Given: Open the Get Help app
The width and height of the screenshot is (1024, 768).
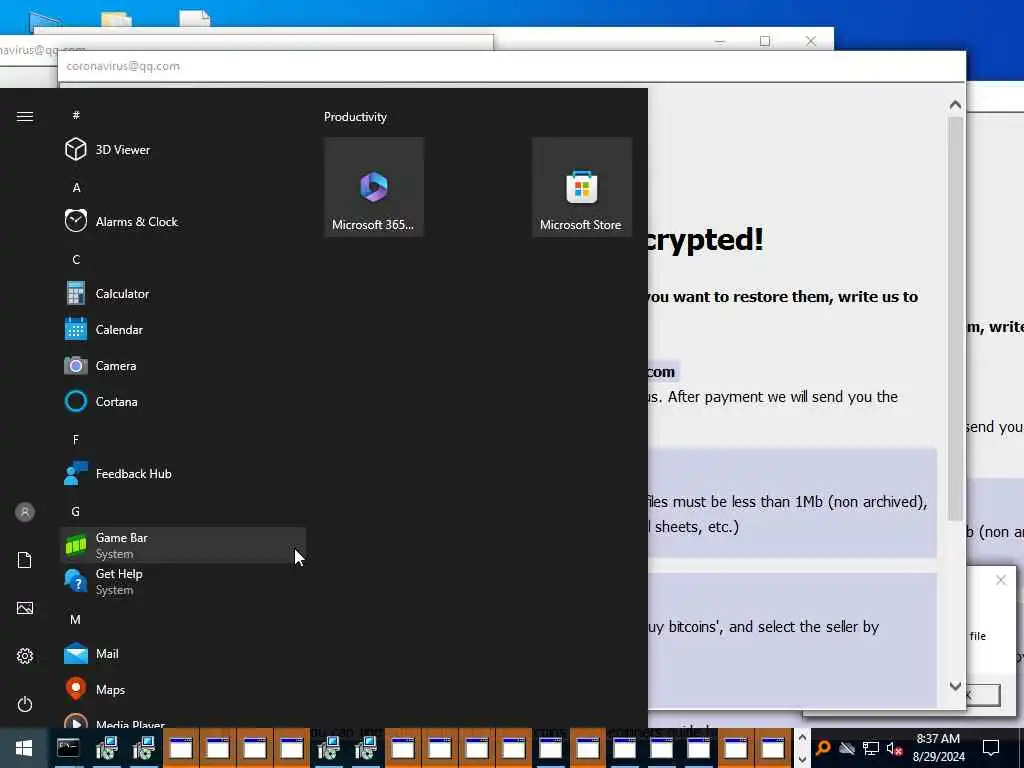Looking at the screenshot, I should pyautogui.click(x=183, y=581).
